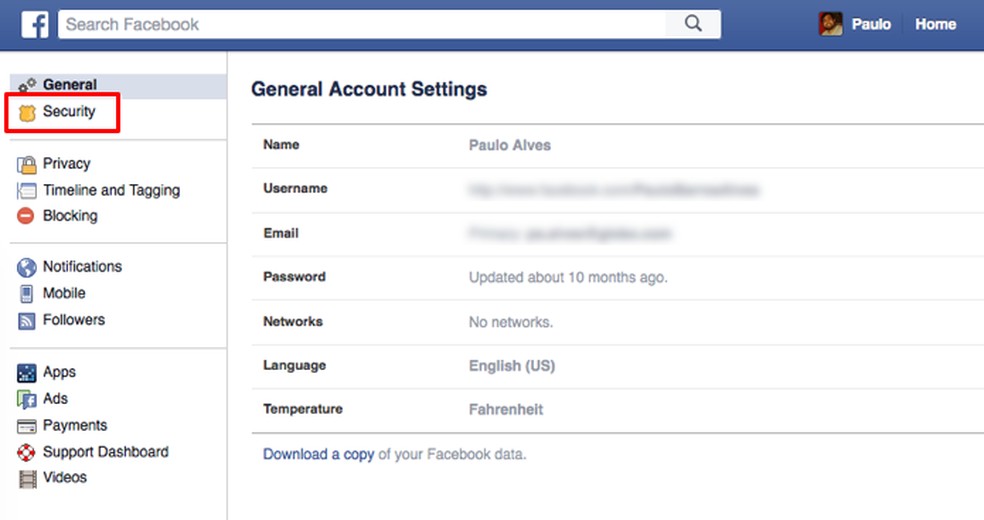Screen dimensions: 984x520
Task: Click the Security shield icon
Action: click(x=27, y=113)
